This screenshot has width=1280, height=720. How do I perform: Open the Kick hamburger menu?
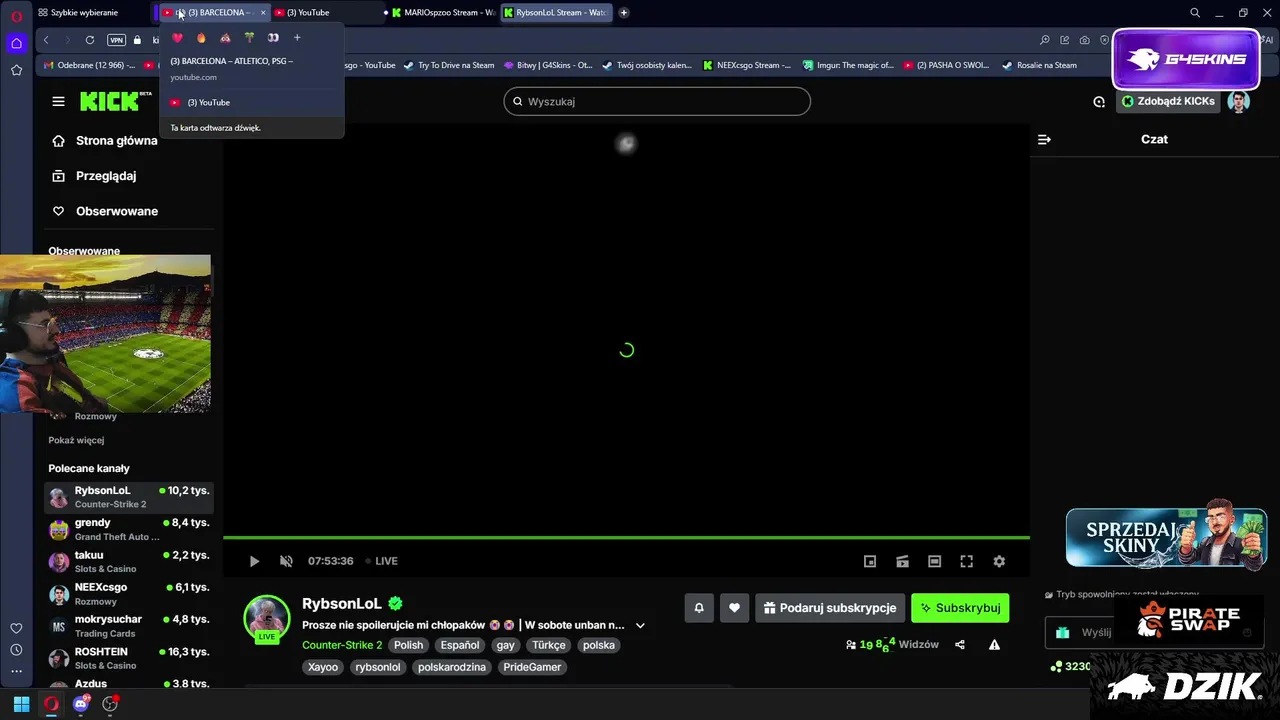coord(58,101)
